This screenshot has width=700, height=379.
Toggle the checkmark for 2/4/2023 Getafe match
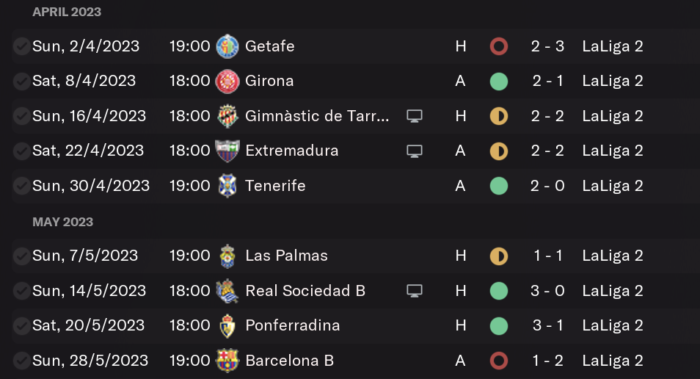(21, 46)
